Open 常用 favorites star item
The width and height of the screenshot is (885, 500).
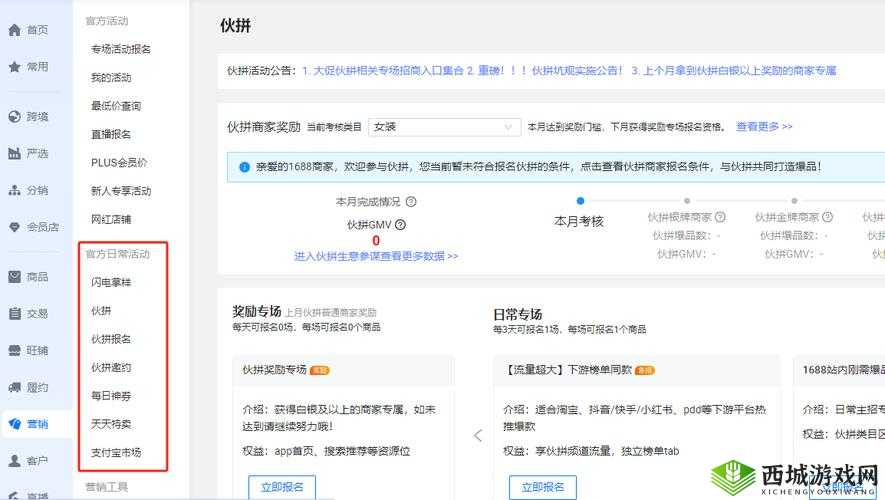coord(28,67)
